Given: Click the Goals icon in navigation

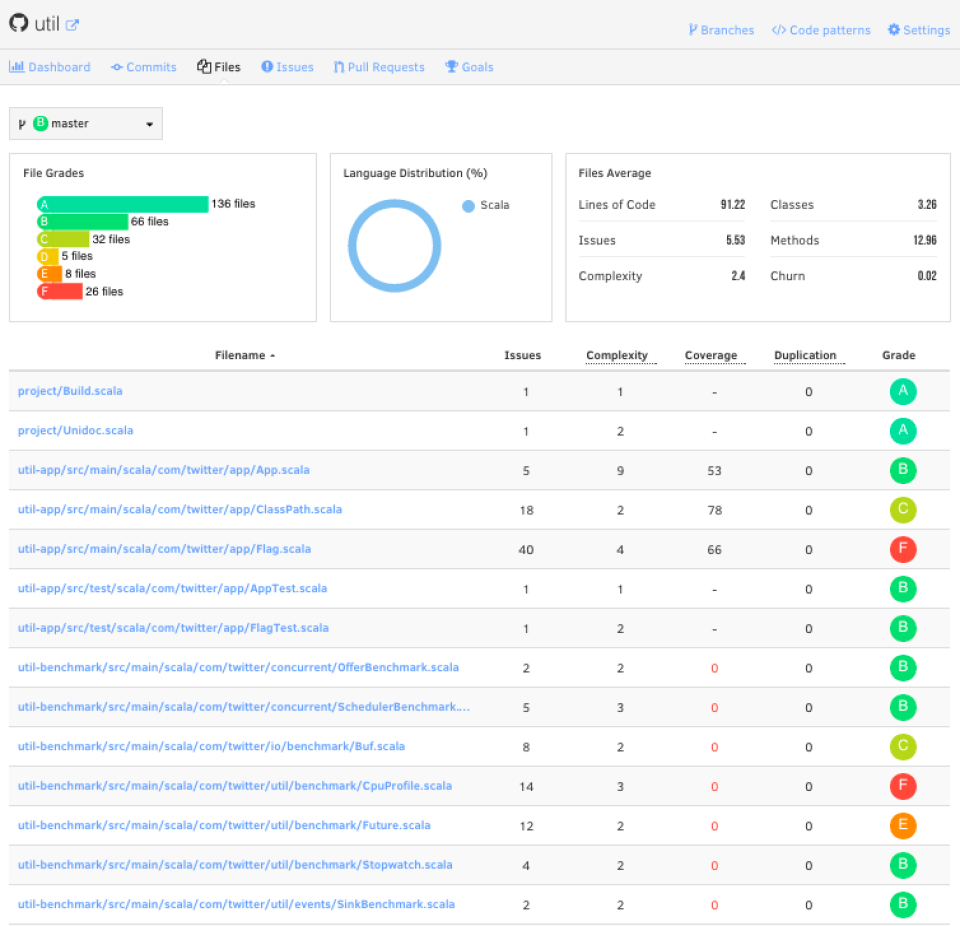Looking at the screenshot, I should [450, 67].
